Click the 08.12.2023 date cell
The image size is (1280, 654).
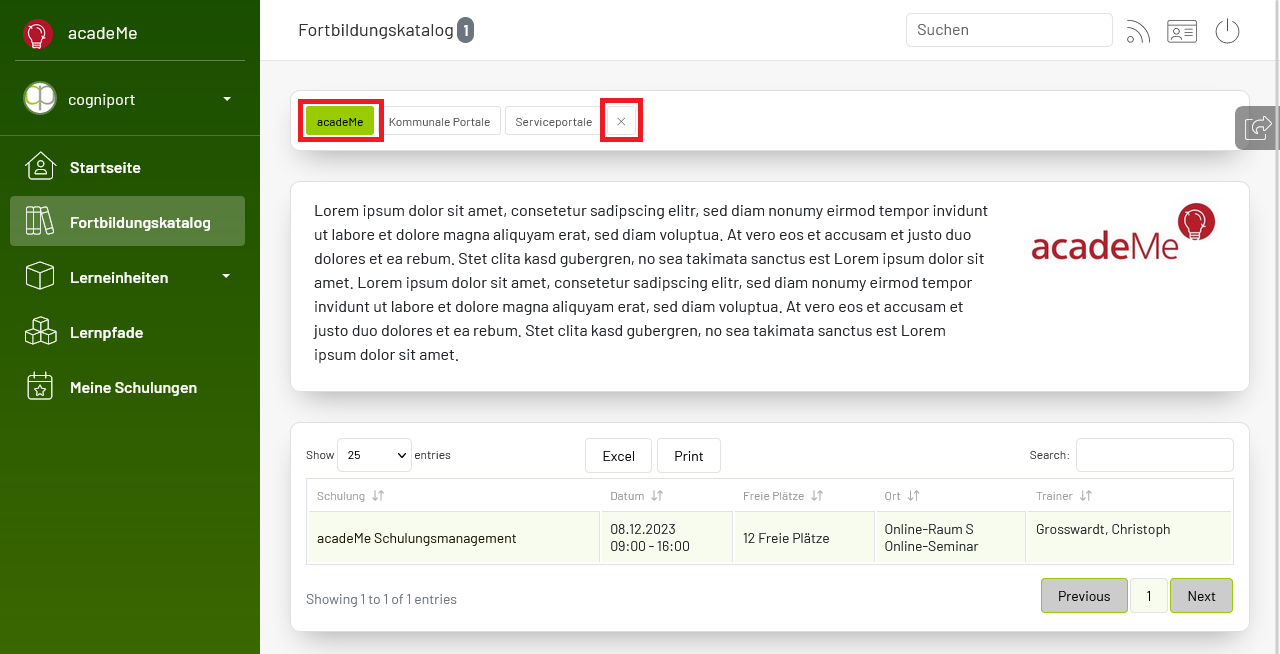[667, 538]
